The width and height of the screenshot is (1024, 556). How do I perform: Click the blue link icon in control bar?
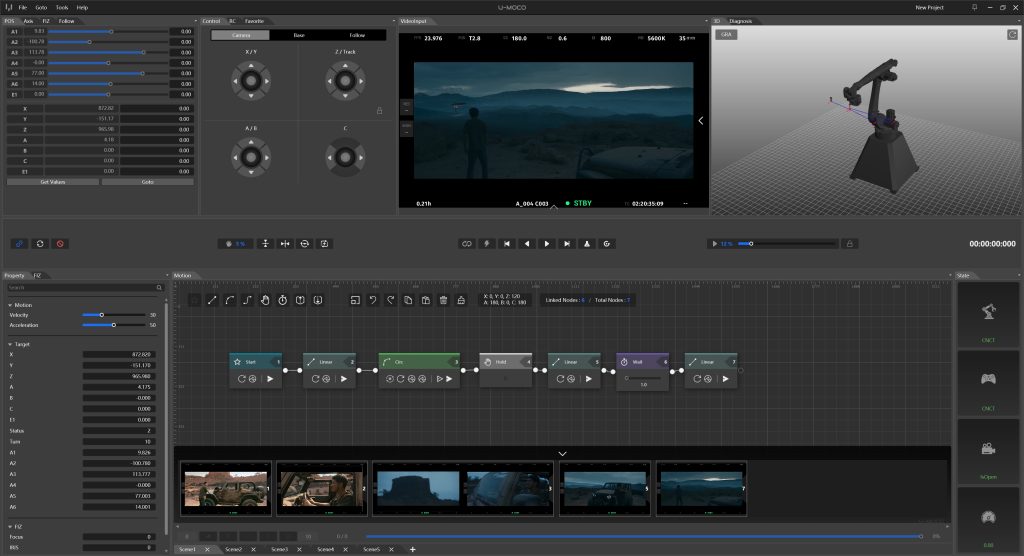[20, 243]
